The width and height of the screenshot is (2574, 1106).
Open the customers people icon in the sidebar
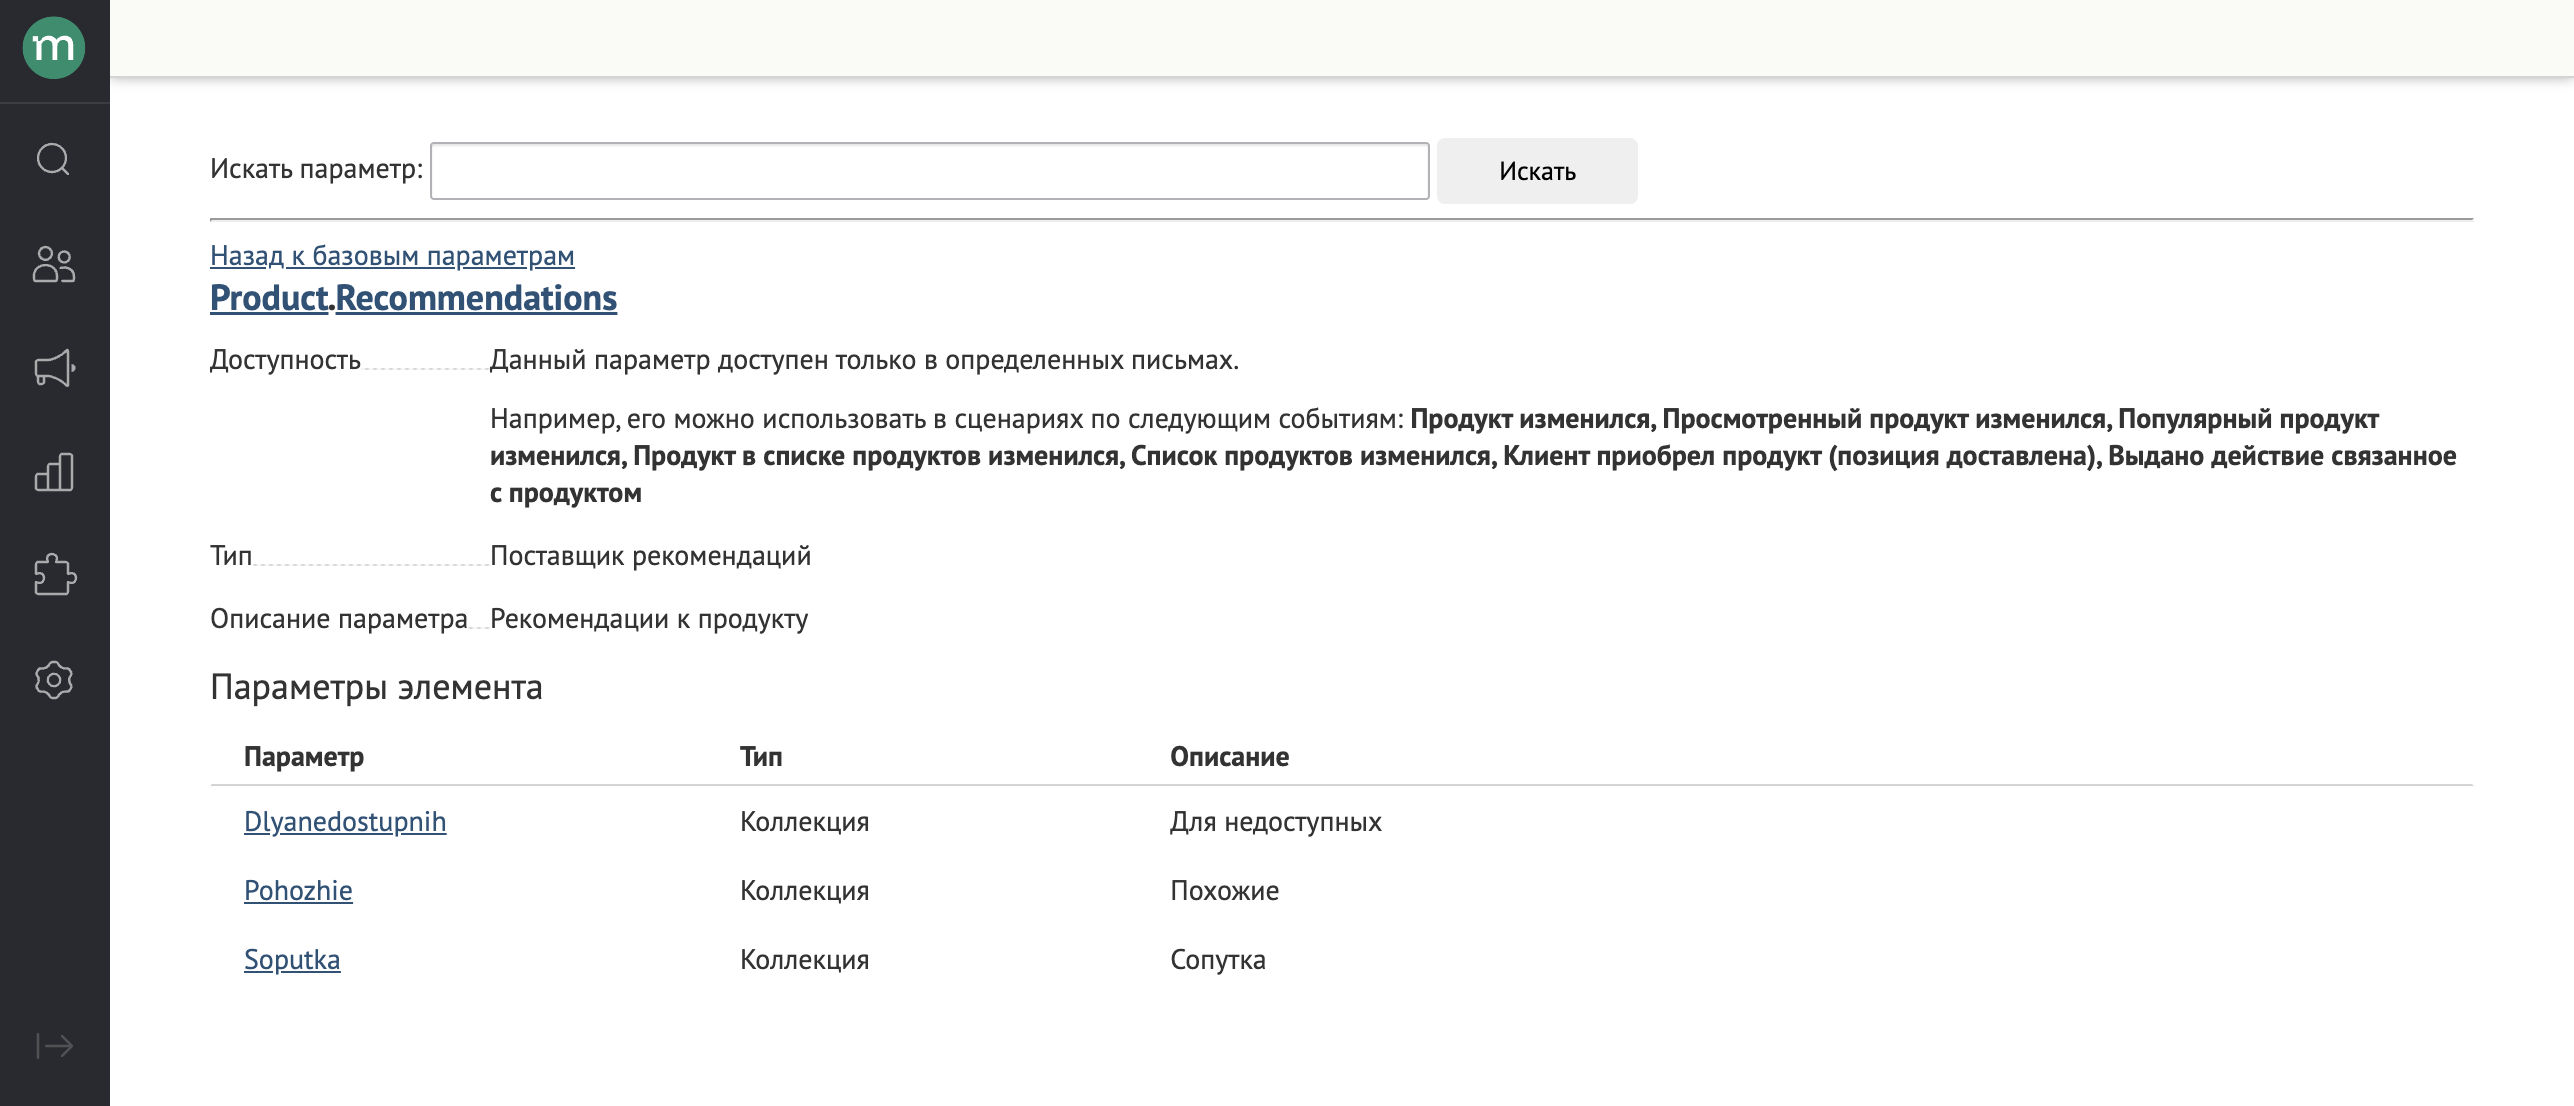tap(54, 264)
